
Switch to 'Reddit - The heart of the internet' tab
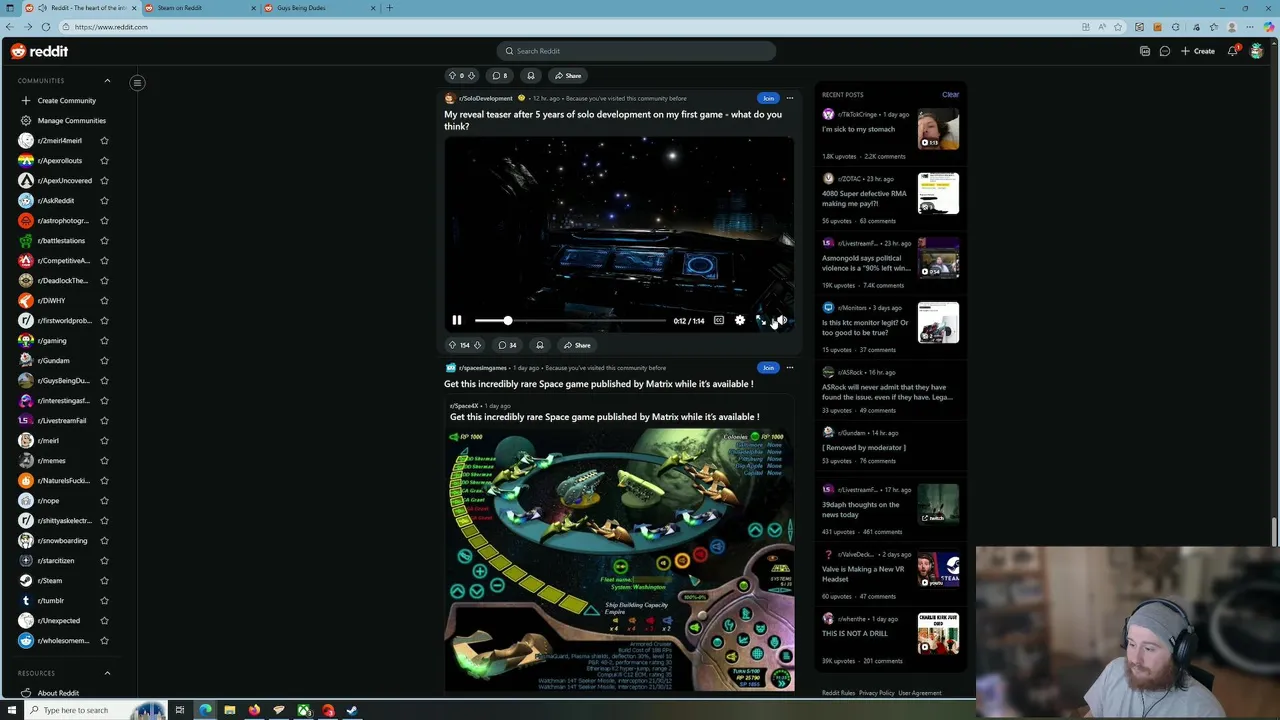pyautogui.click(x=80, y=8)
